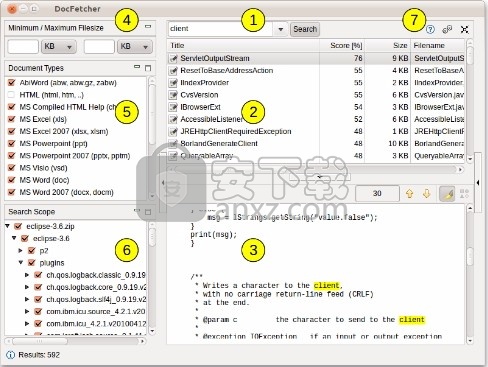The width and height of the screenshot is (488, 367).
Task: Maximize the Document Types panel
Action: [148, 68]
